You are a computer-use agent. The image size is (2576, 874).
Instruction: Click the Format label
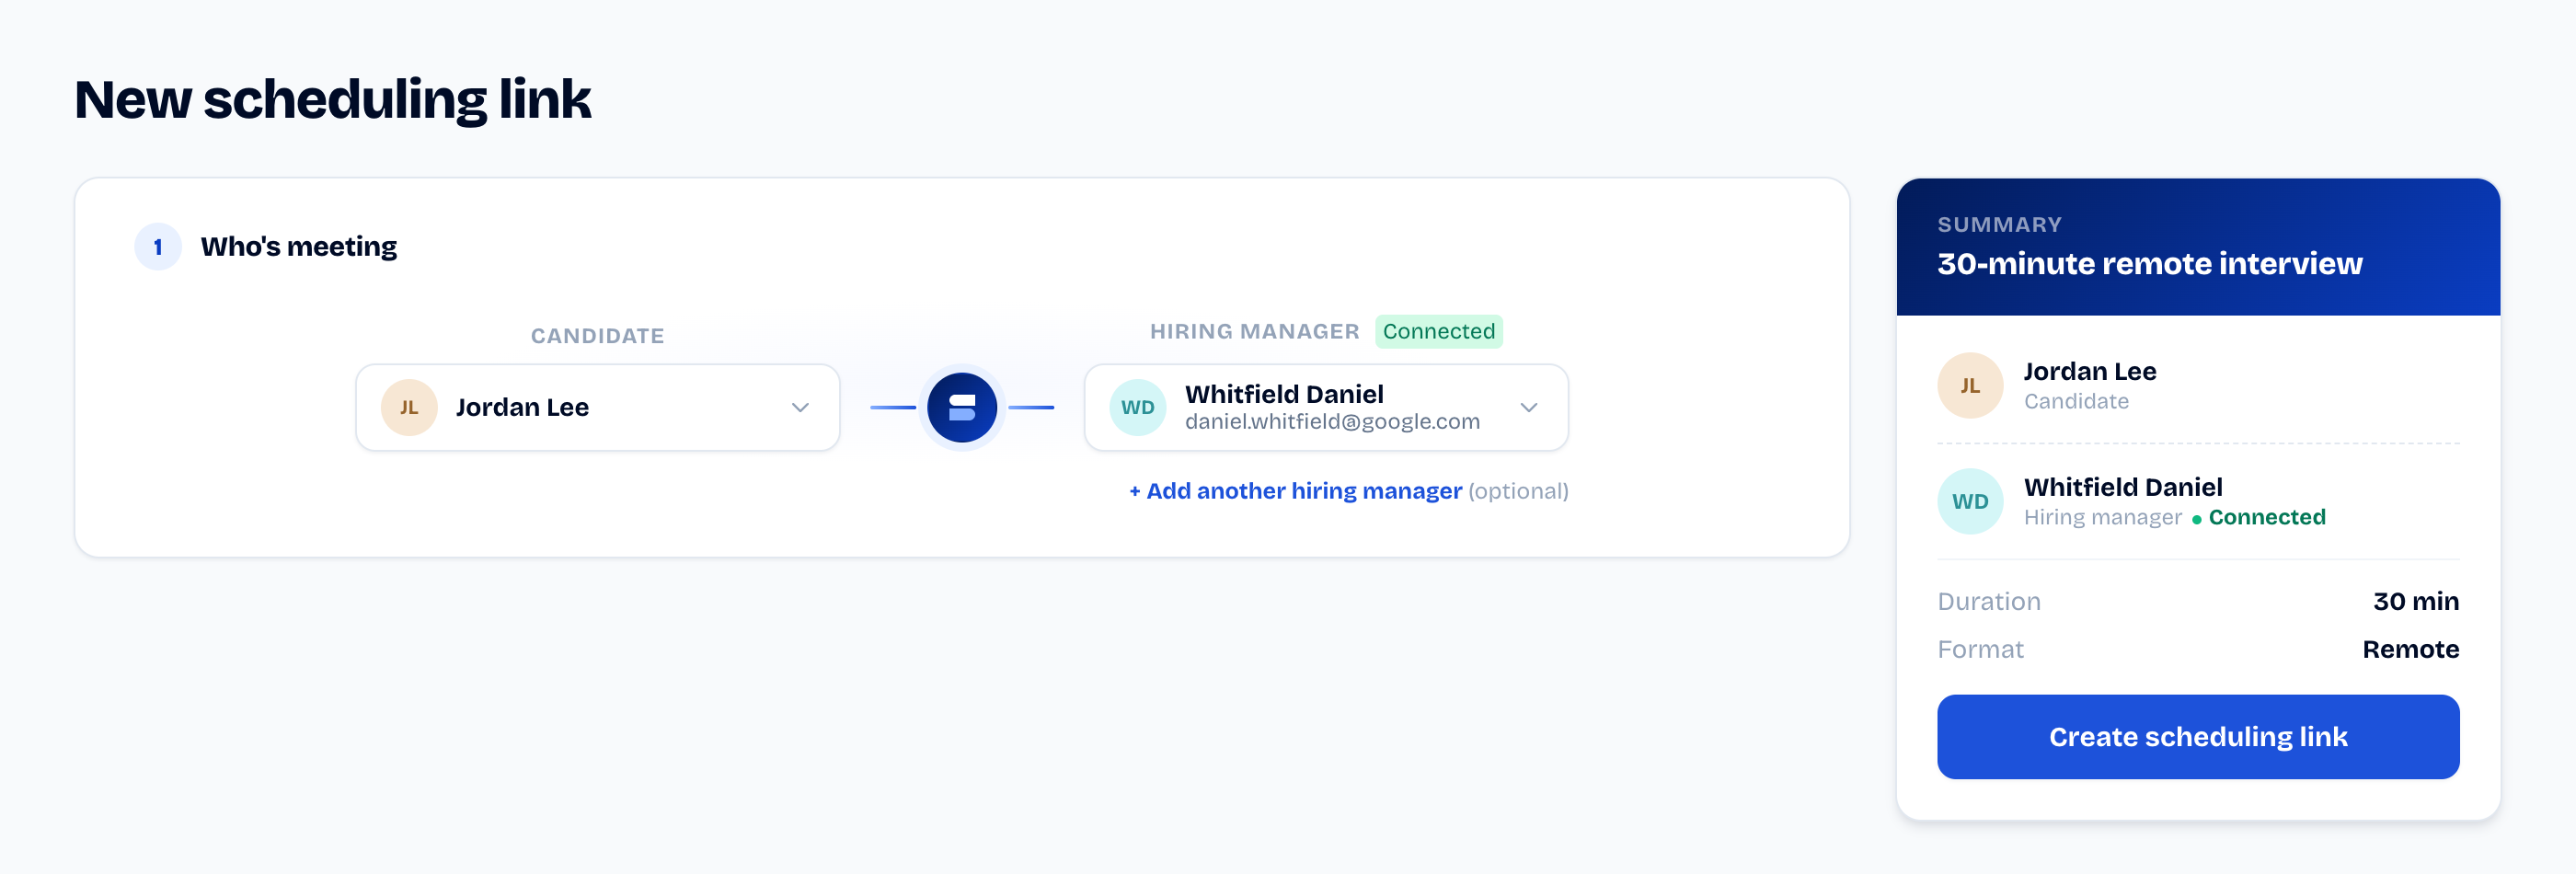(x=1980, y=649)
